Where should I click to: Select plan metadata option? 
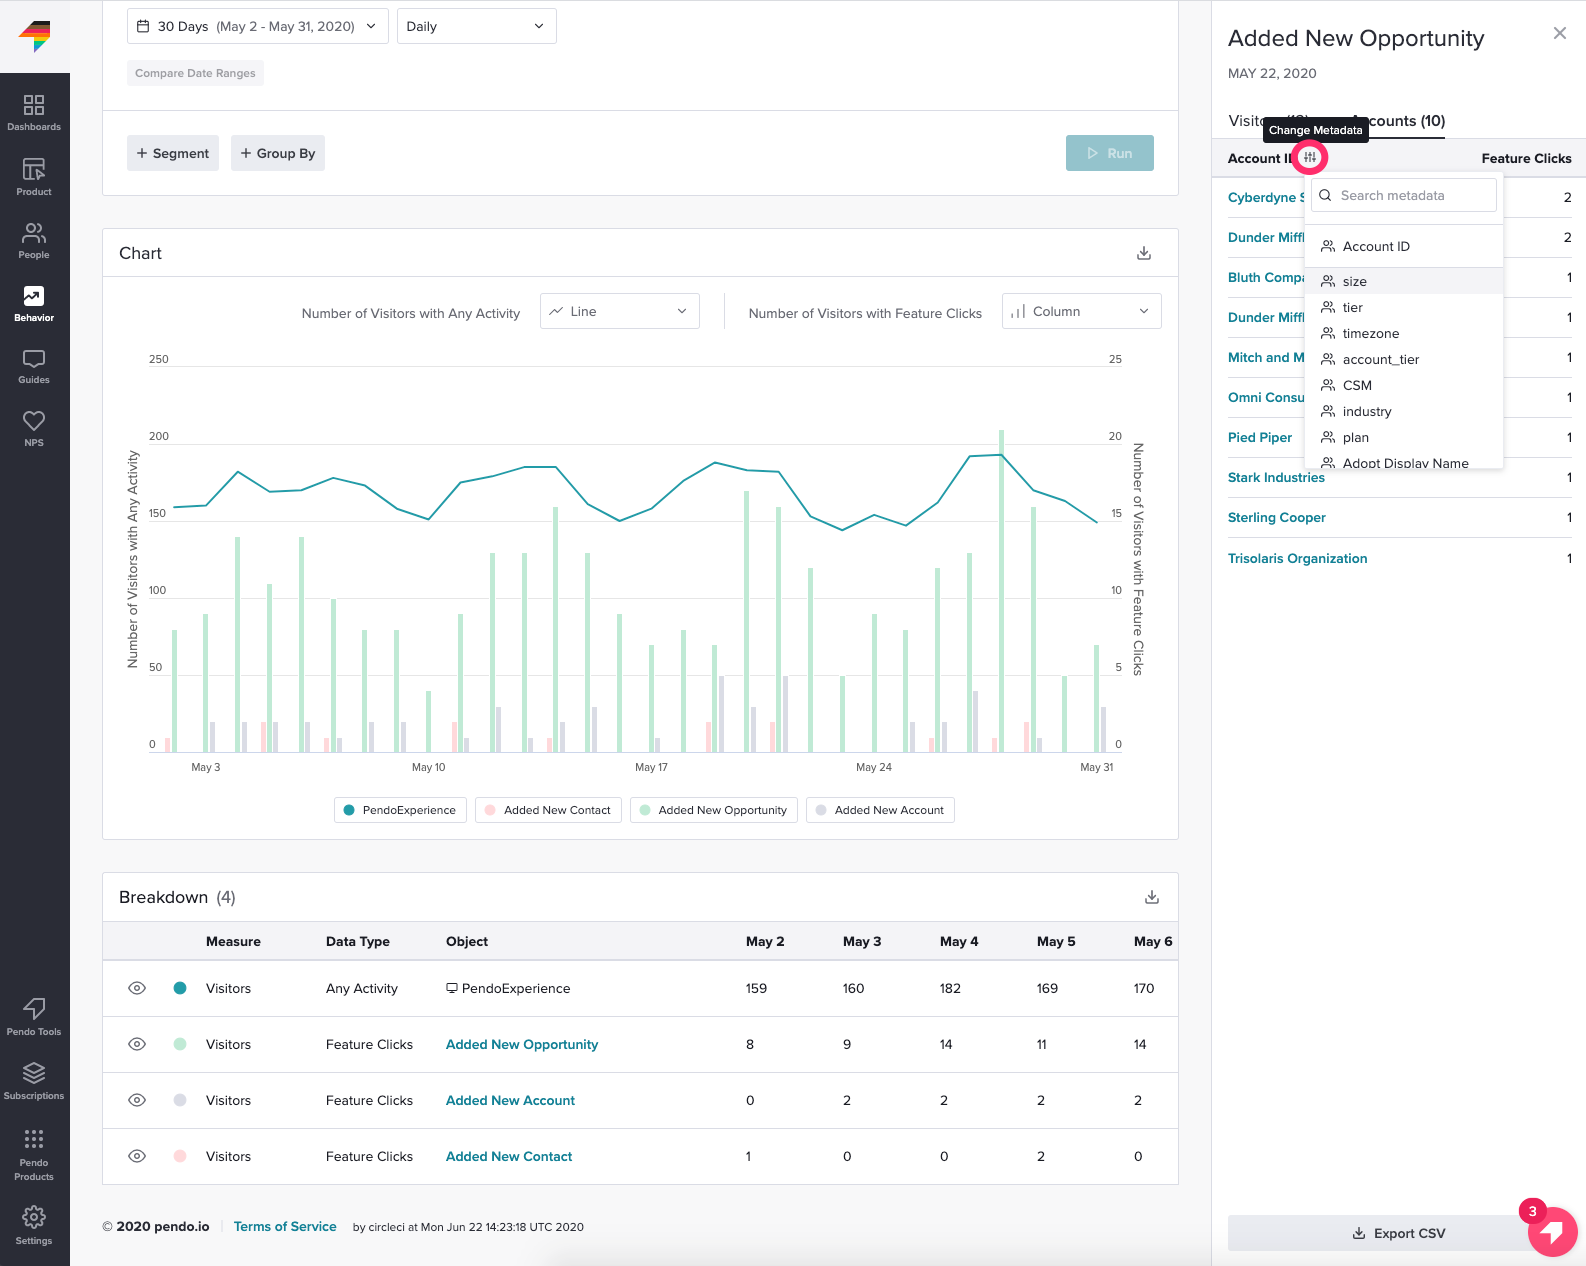tap(1404, 437)
